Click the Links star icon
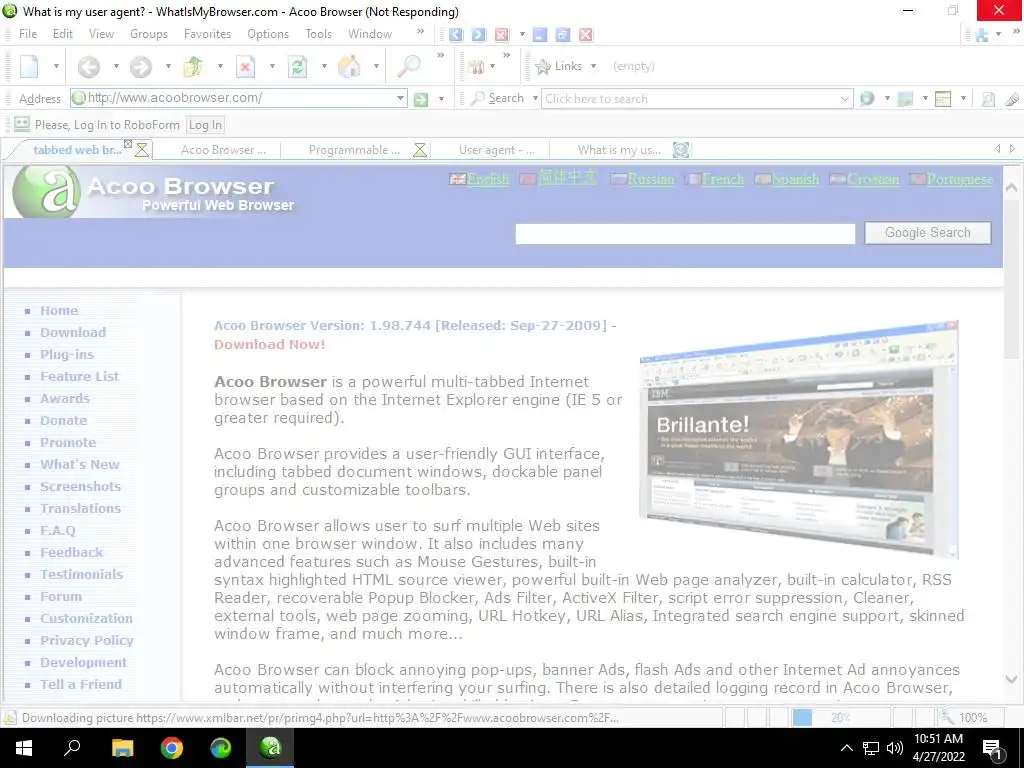1024x768 pixels. click(543, 66)
